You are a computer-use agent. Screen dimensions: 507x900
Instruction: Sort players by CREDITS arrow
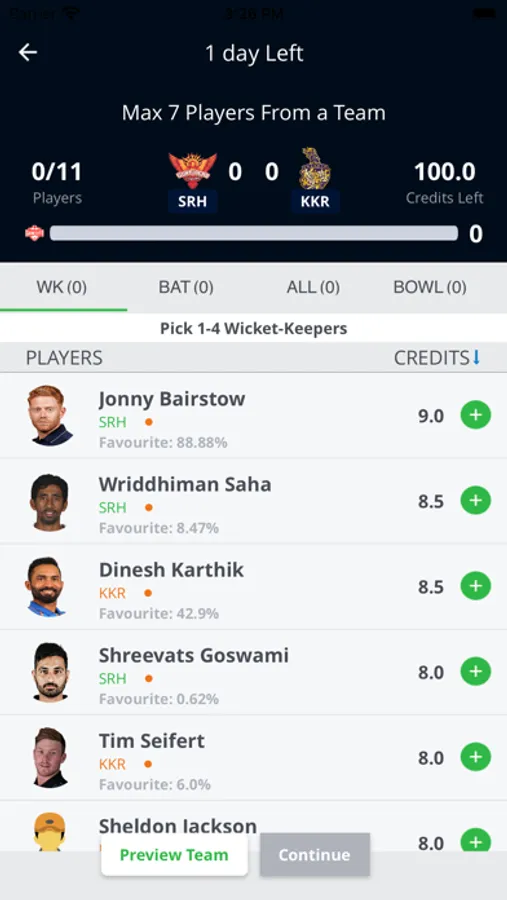click(475, 358)
